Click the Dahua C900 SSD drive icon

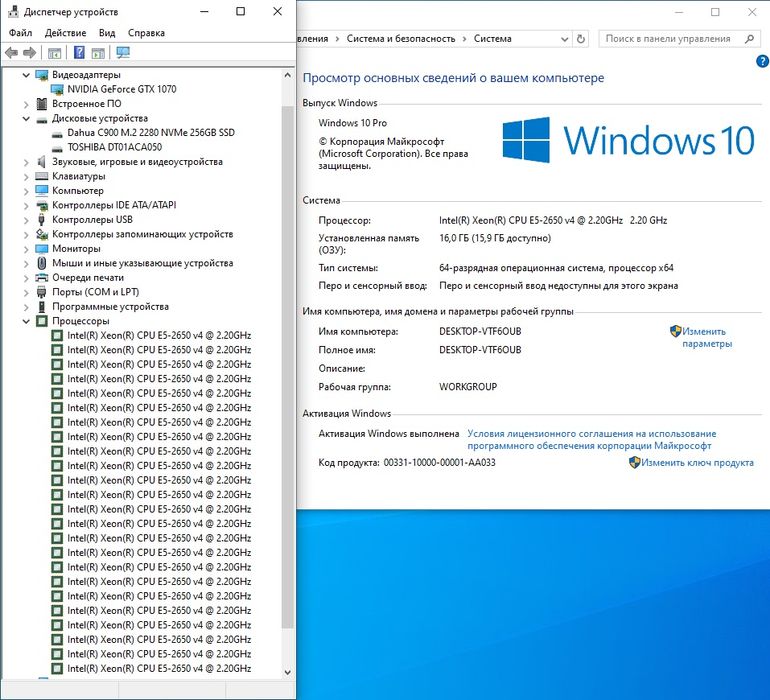point(57,133)
